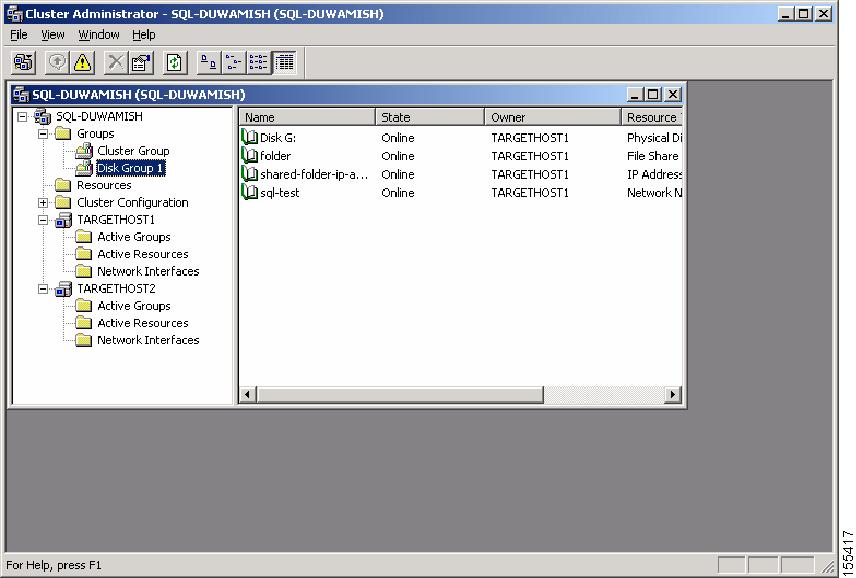Sort by the Resource Type column header
Screen dimensions: 856x578
point(652,117)
